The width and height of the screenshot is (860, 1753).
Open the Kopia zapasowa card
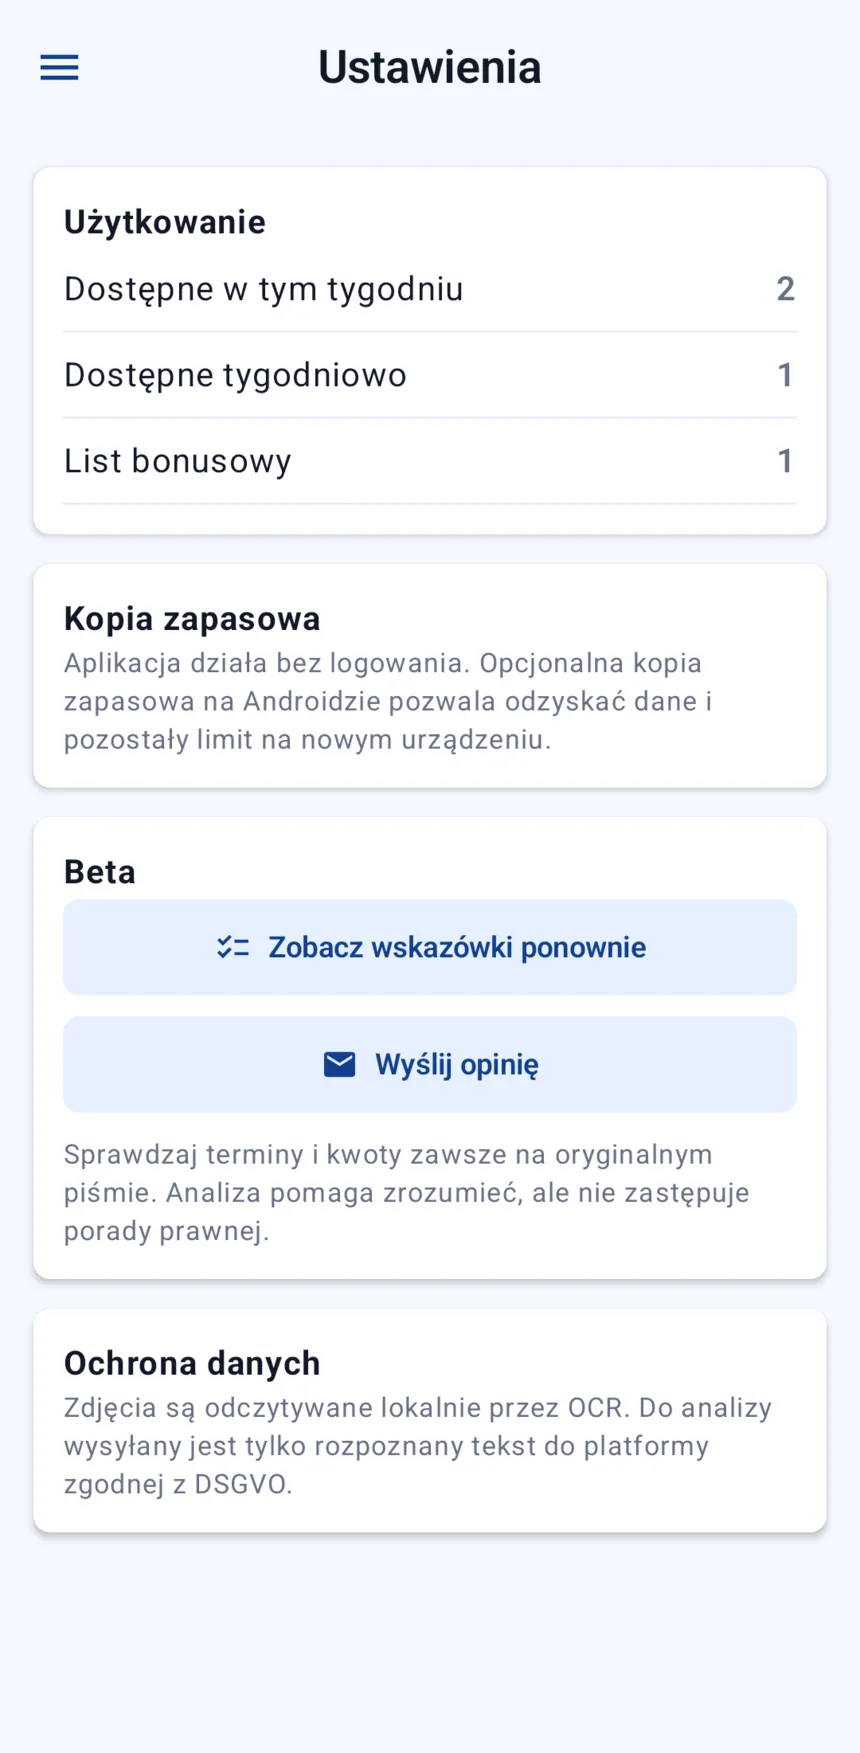pyautogui.click(x=430, y=676)
